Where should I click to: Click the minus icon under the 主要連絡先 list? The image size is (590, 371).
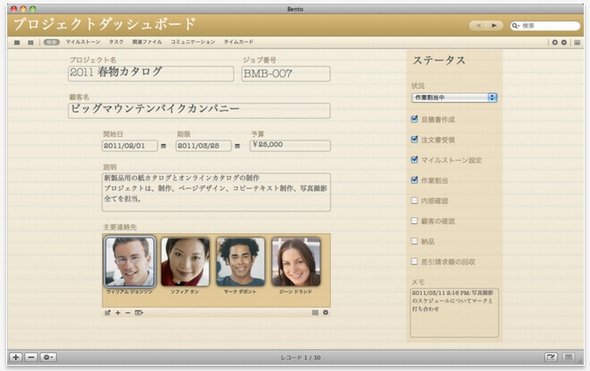pos(128,313)
